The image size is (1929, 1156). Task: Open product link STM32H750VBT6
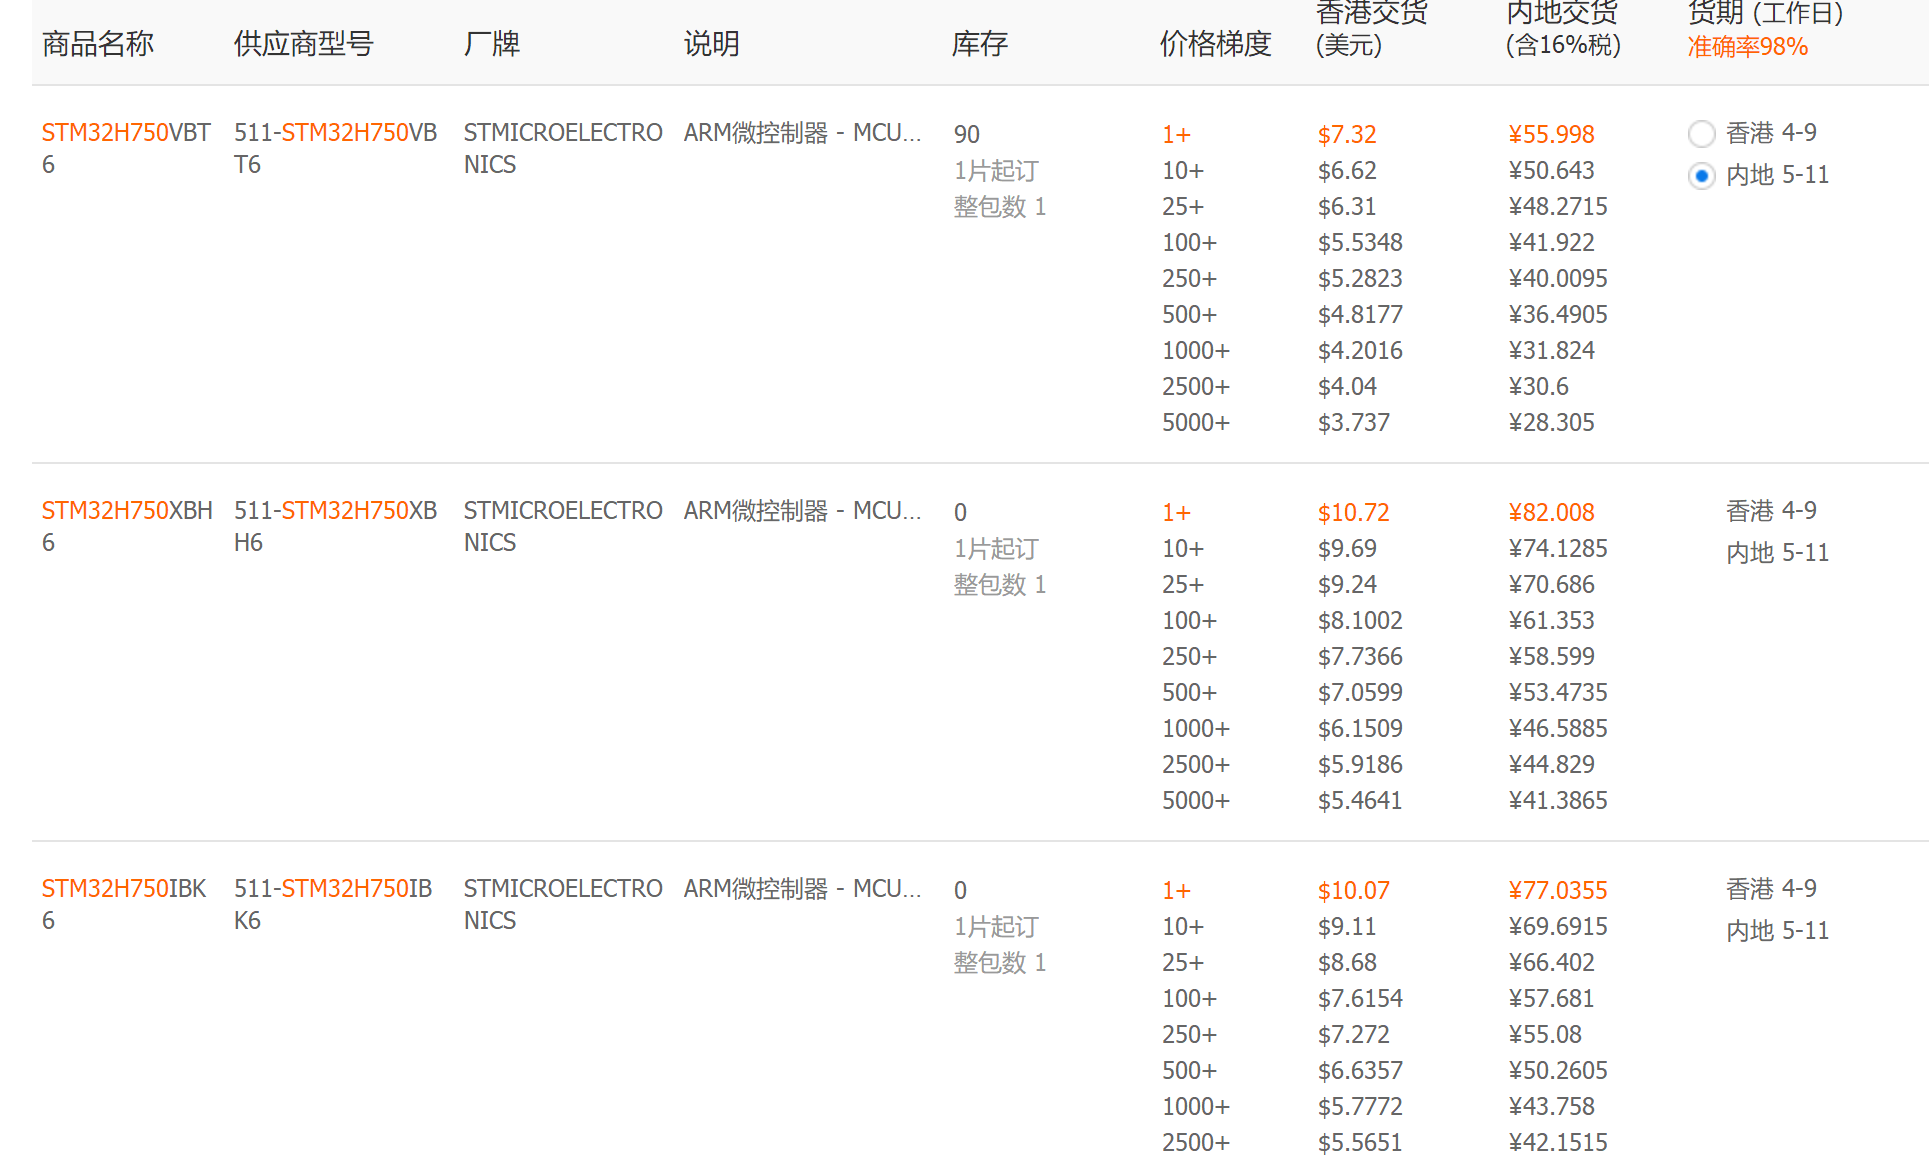[x=126, y=148]
